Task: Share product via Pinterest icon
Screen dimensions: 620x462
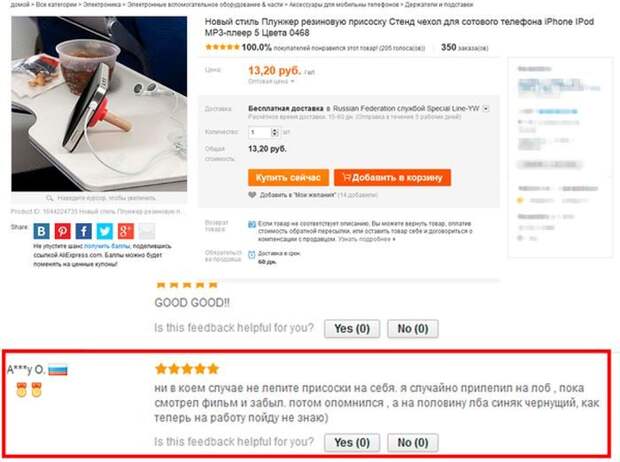Action: pyautogui.click(x=62, y=231)
